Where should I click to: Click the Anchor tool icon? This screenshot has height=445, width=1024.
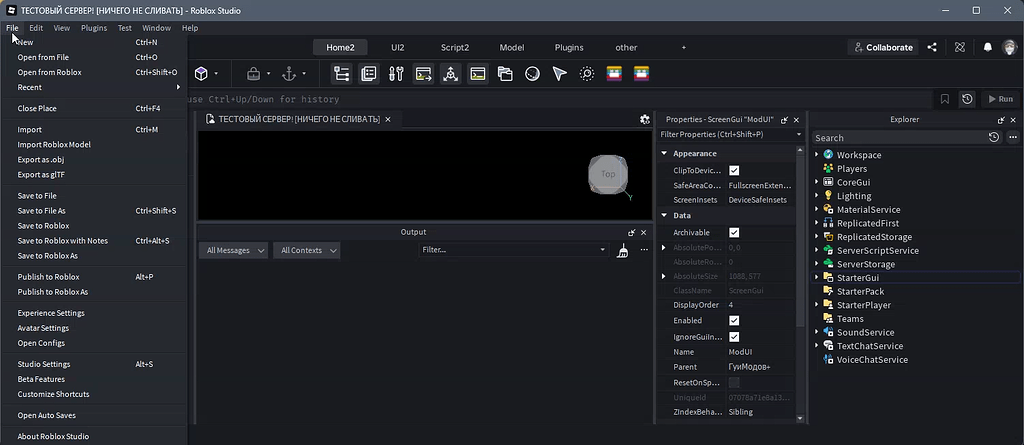pos(289,74)
